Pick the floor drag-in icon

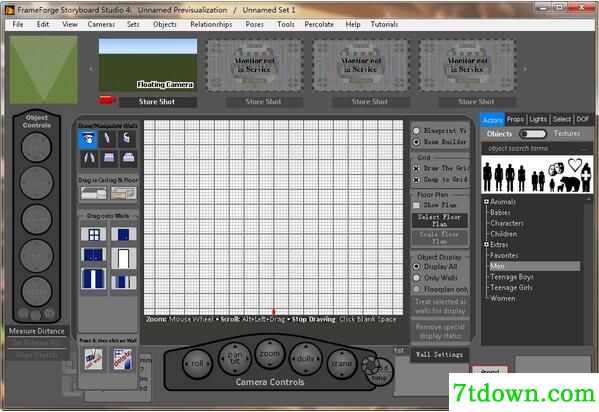tap(123, 193)
